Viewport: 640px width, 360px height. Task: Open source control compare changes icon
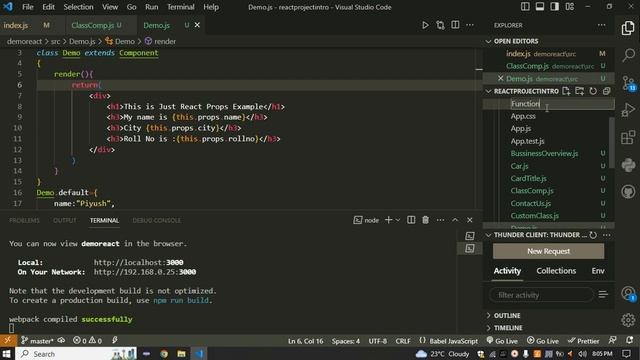(440, 25)
